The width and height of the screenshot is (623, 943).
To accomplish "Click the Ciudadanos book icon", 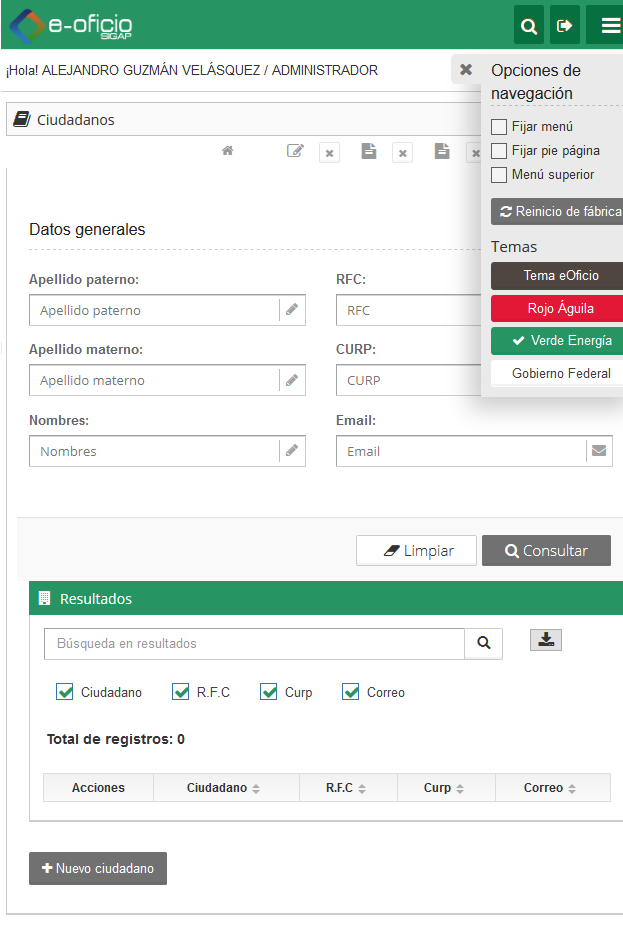I will click(x=22, y=119).
